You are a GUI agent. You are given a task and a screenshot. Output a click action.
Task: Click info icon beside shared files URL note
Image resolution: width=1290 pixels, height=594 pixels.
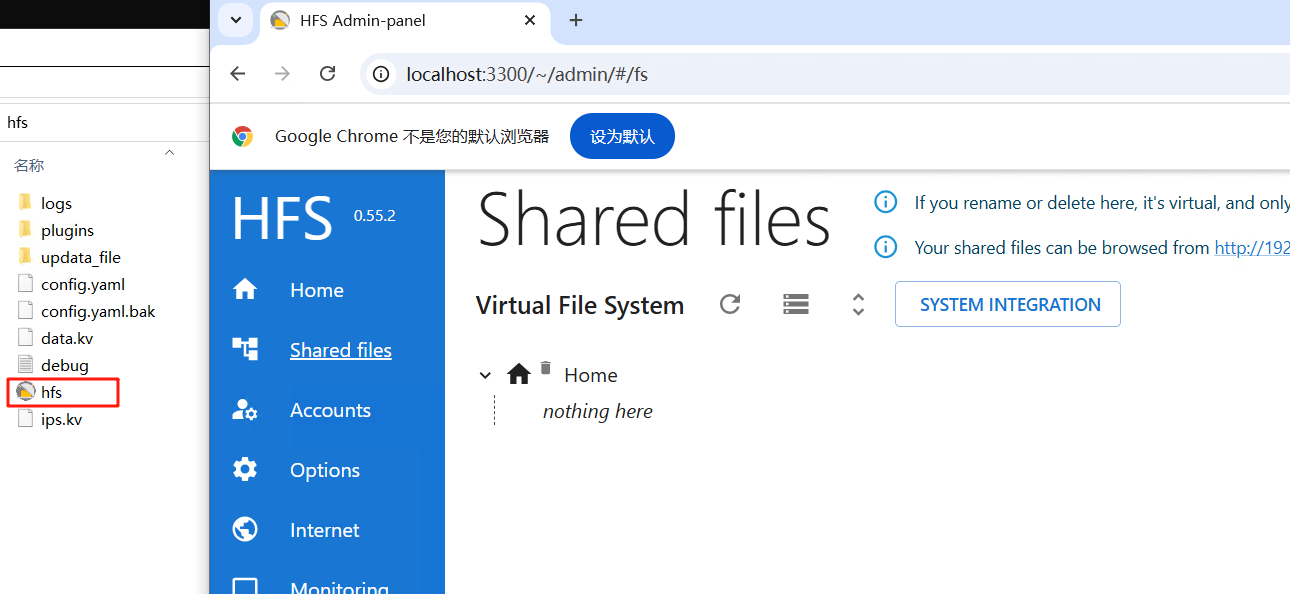885,247
